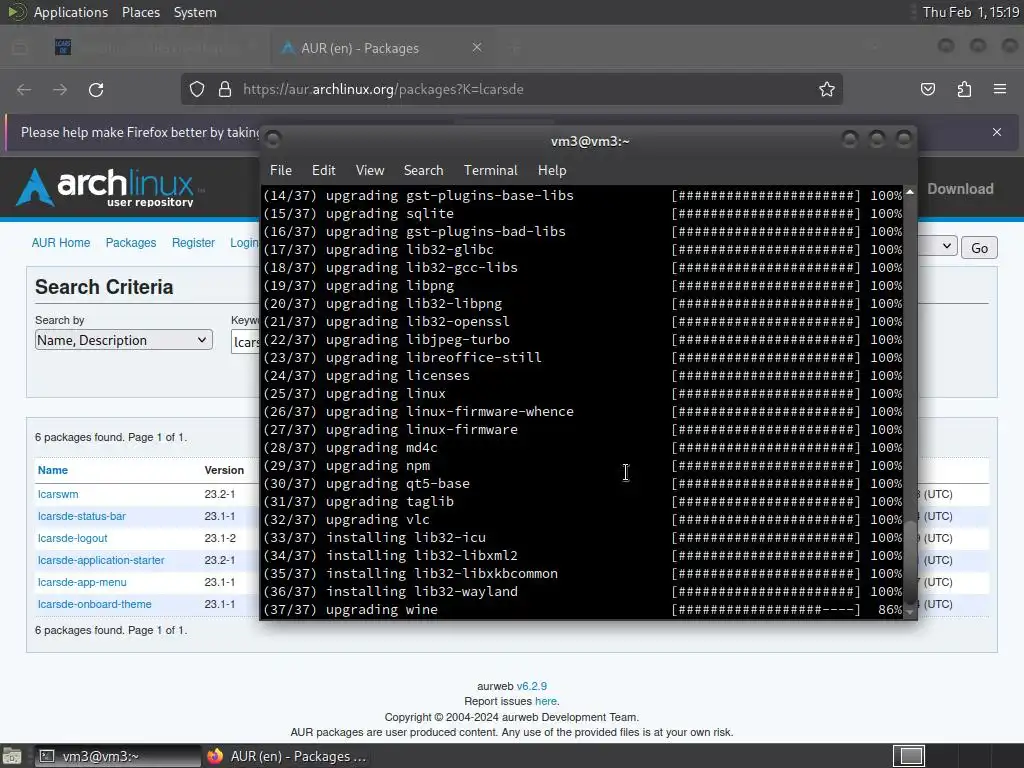
Task: Expand the Search by Name, Description dropdown
Action: pyautogui.click(x=123, y=340)
